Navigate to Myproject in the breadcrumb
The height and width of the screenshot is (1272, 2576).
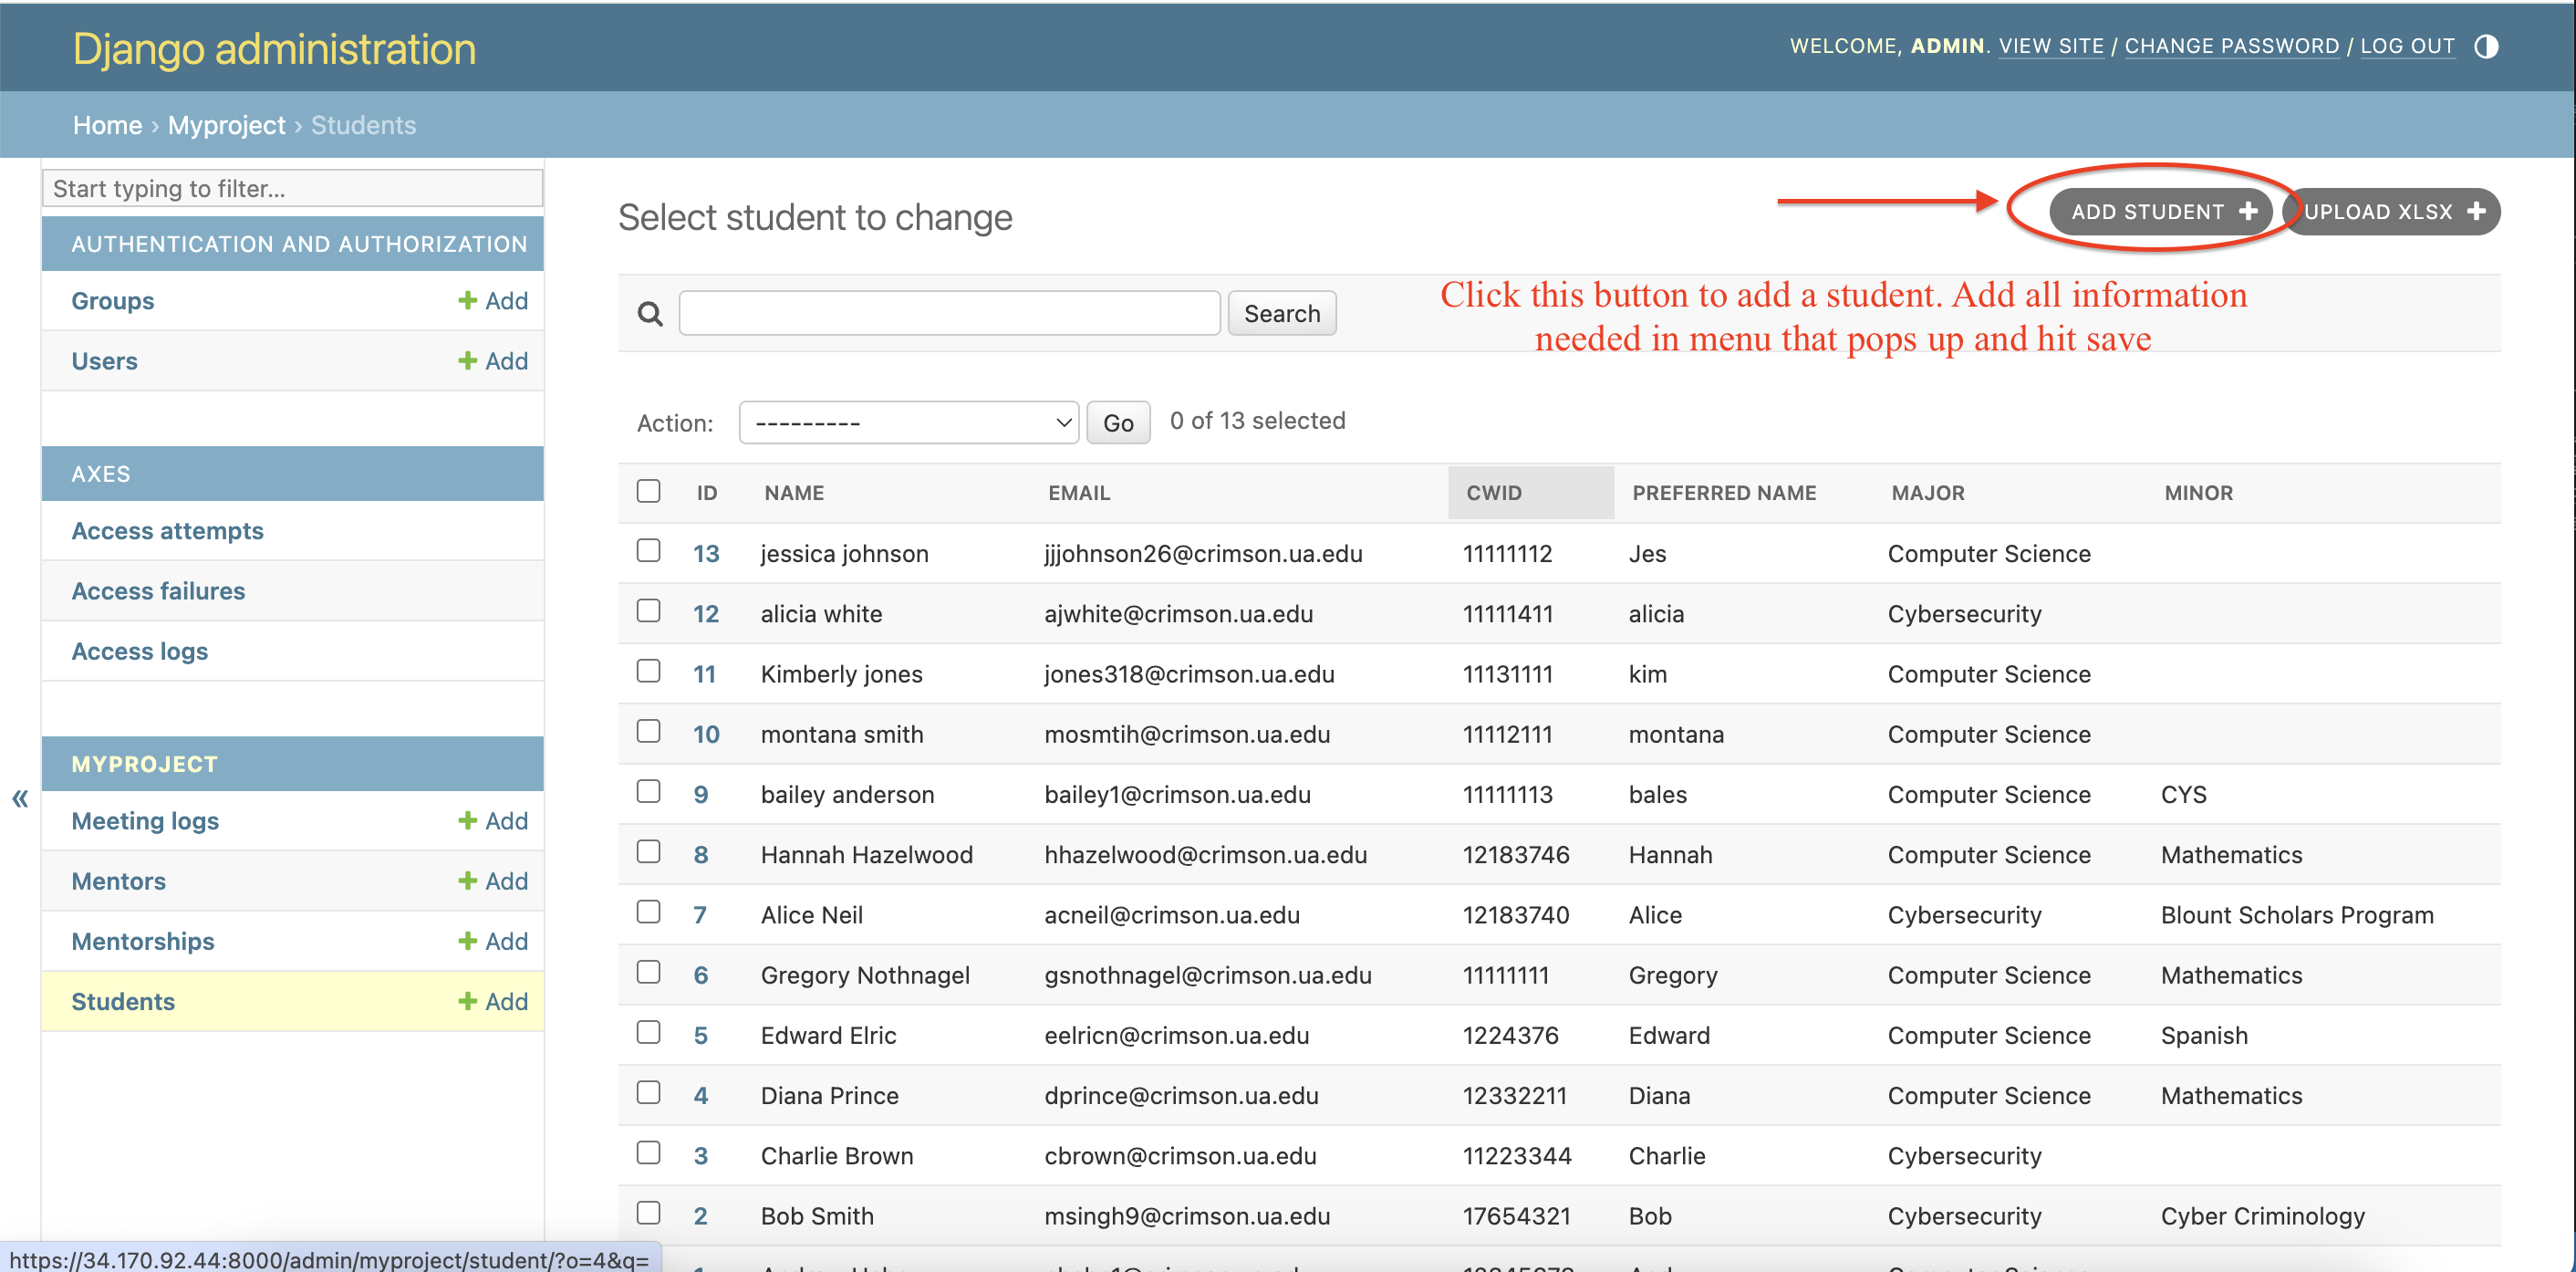226,125
